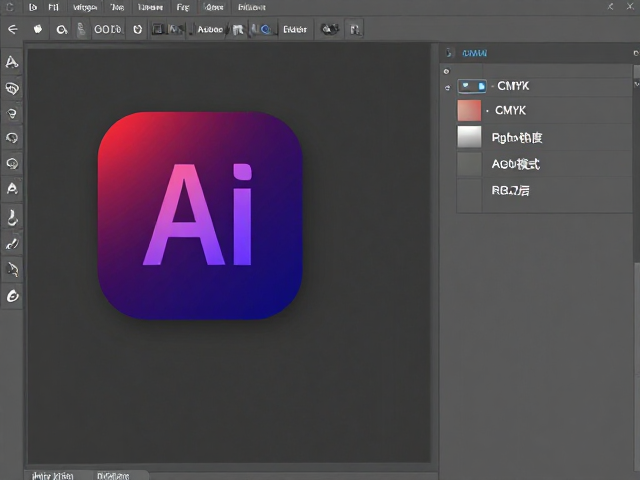Select the CMYK row with the red swatch
640x480 pixels.
(x=544, y=110)
